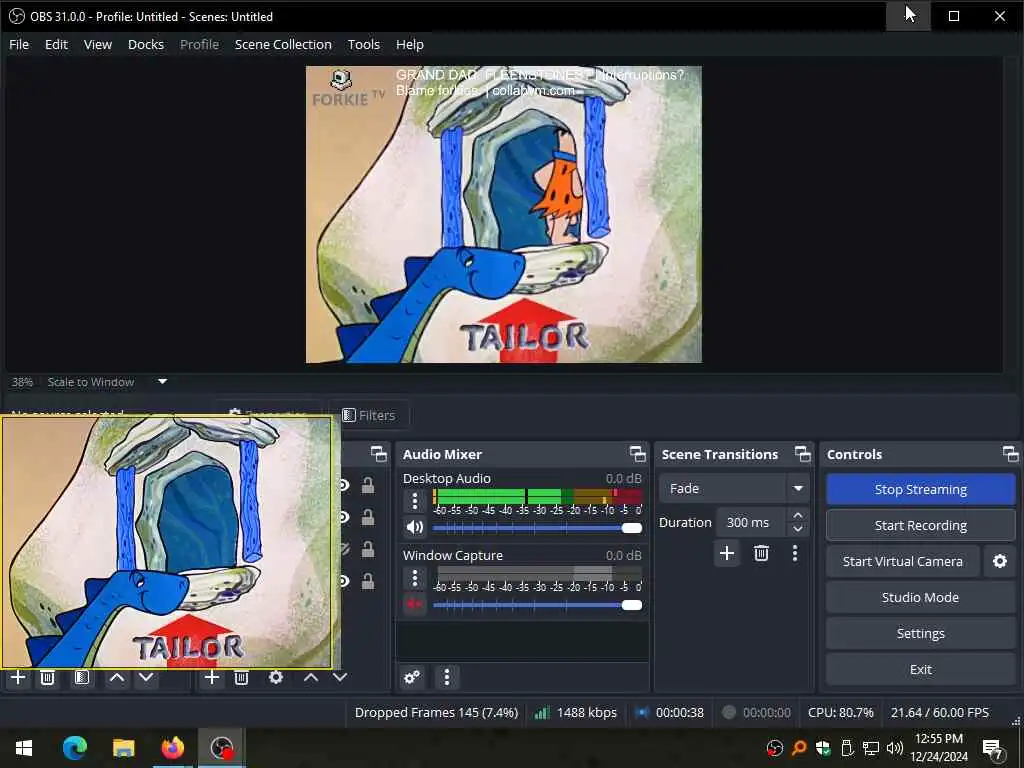Open the Scene Collection menu

(x=283, y=44)
